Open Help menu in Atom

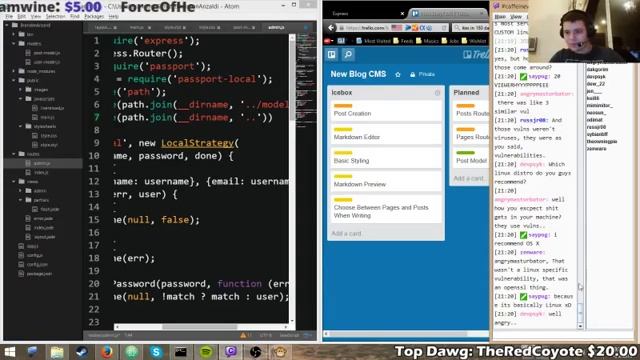coord(113,16)
